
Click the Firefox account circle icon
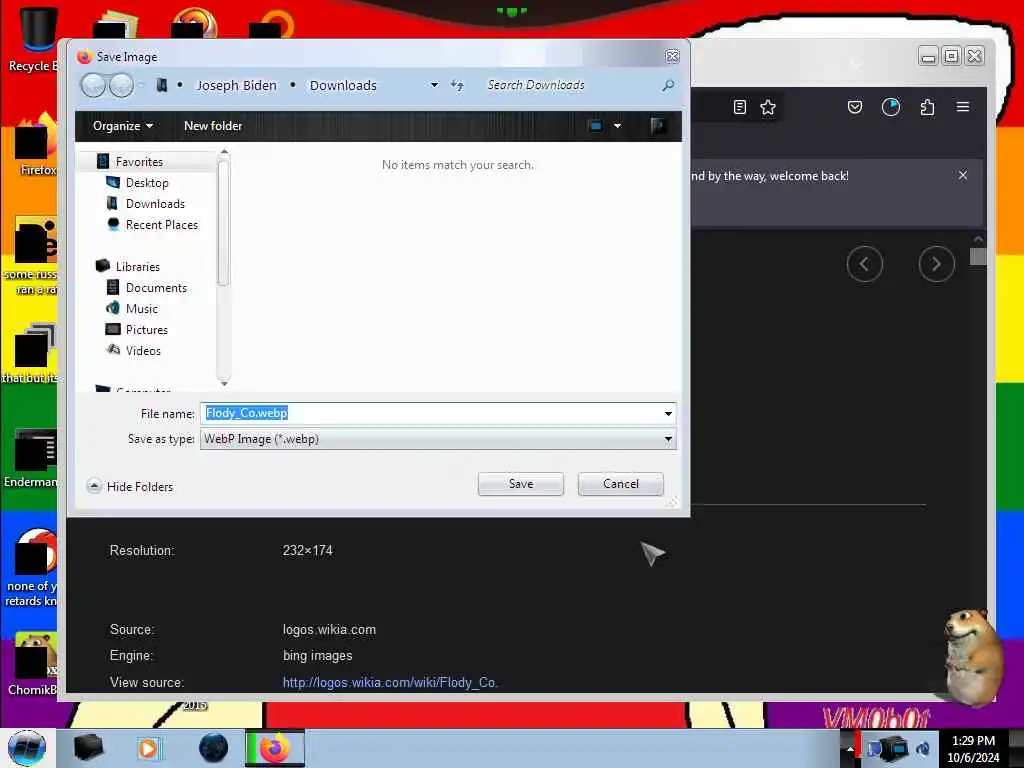tap(891, 107)
